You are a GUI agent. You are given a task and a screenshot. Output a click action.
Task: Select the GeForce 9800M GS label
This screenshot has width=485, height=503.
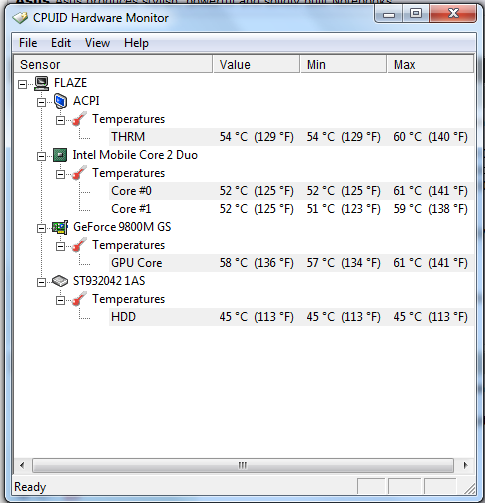[x=122, y=227]
